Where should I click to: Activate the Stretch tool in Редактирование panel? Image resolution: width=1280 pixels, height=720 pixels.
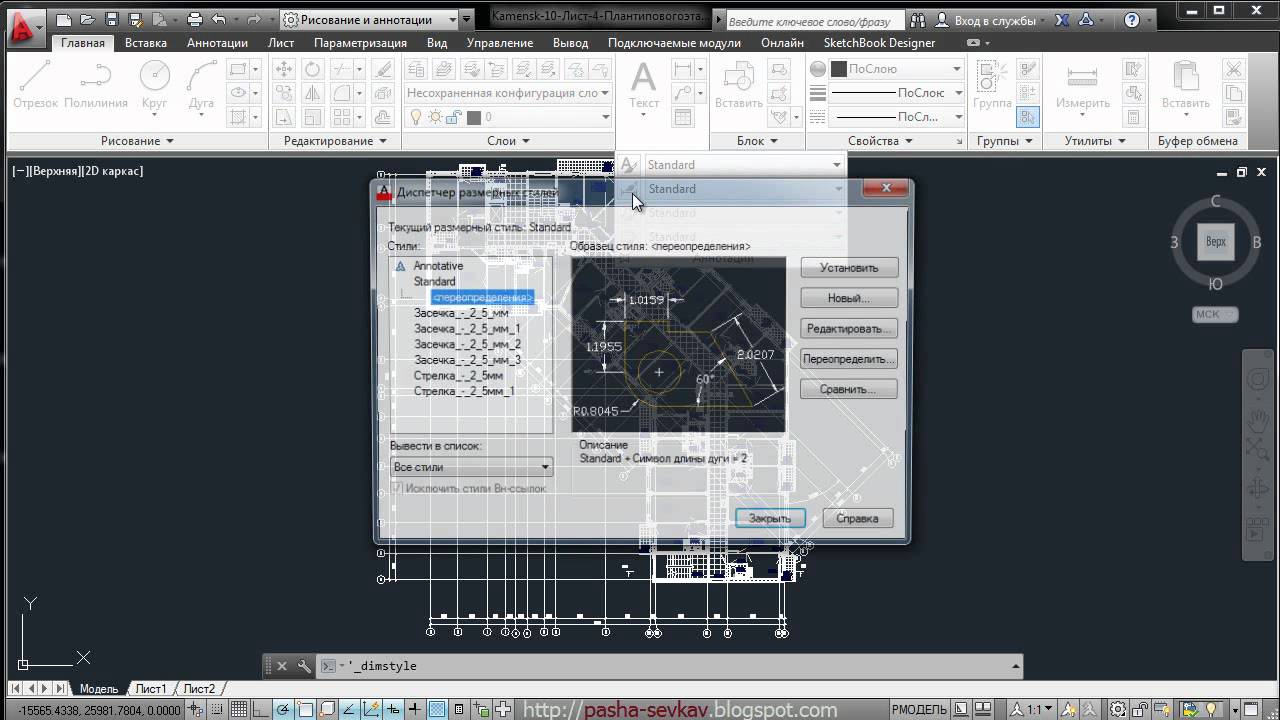point(284,117)
